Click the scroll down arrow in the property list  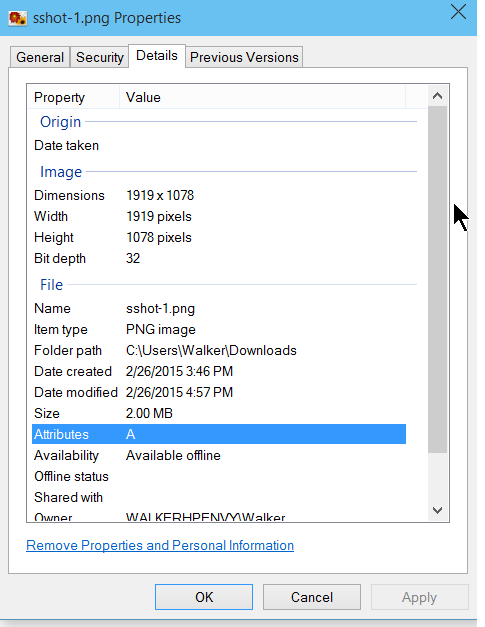[437, 510]
